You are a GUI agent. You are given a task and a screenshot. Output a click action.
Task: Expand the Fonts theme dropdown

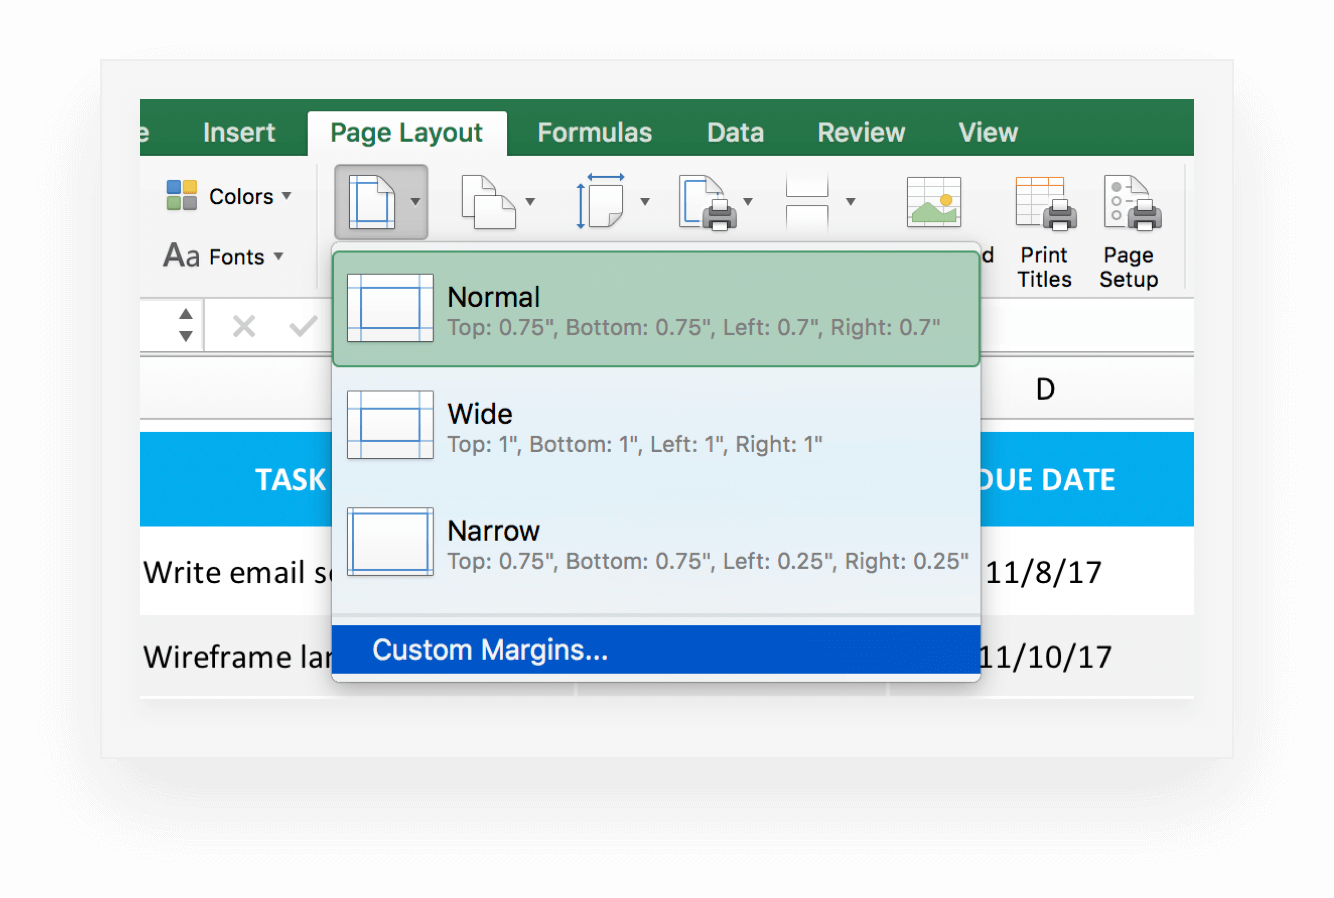[x=225, y=257]
